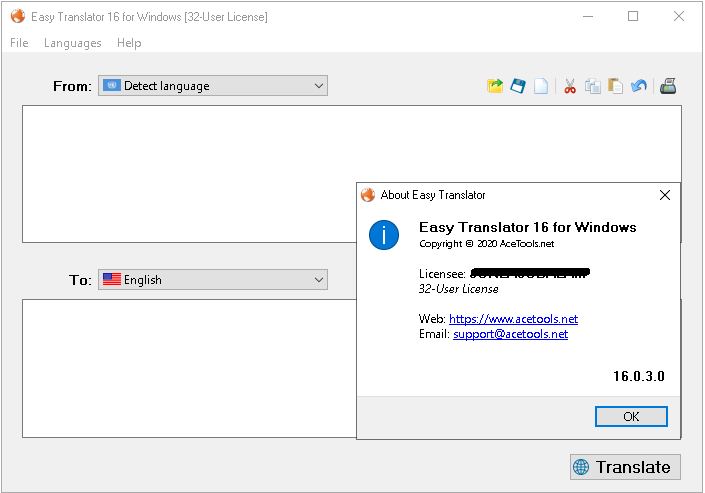The image size is (705, 493).
Task: Click the Copyright 2020 AceTools.net text
Action: (486, 244)
